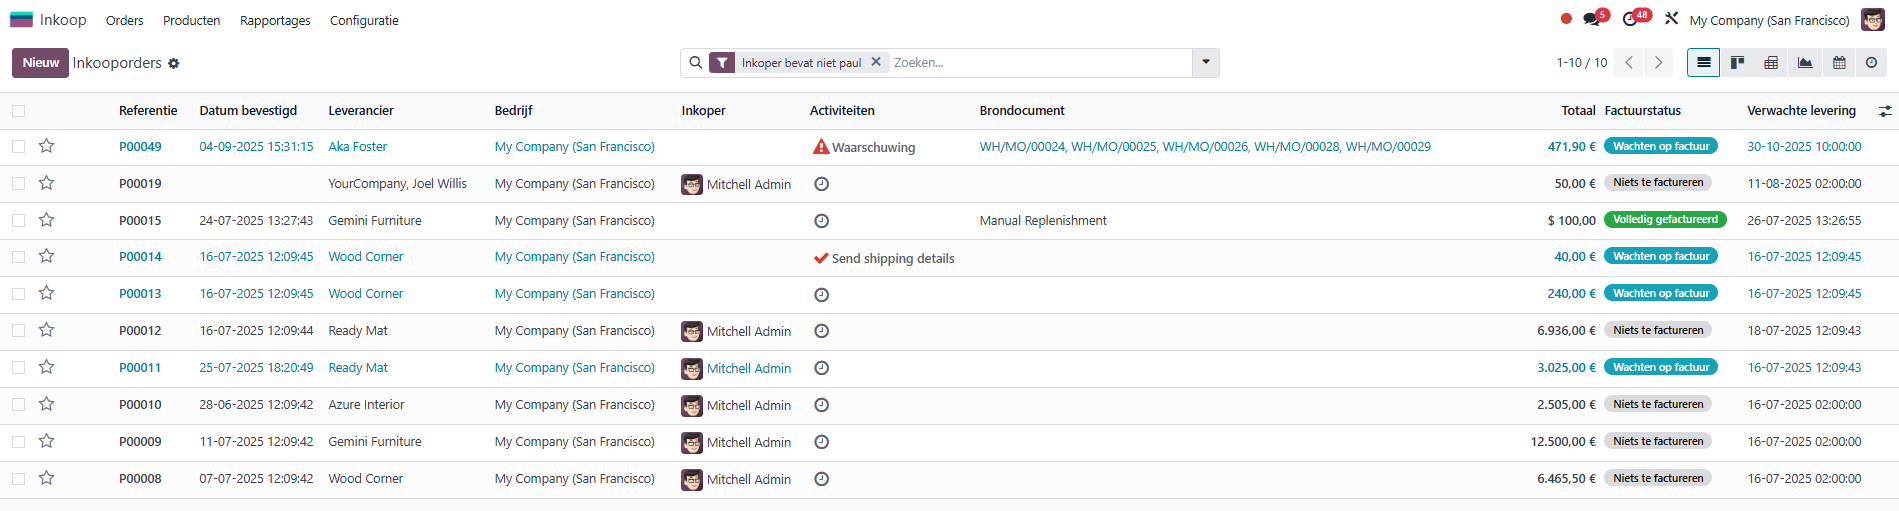Open the Rapportages menu
The height and width of the screenshot is (511, 1899).
(275, 20)
